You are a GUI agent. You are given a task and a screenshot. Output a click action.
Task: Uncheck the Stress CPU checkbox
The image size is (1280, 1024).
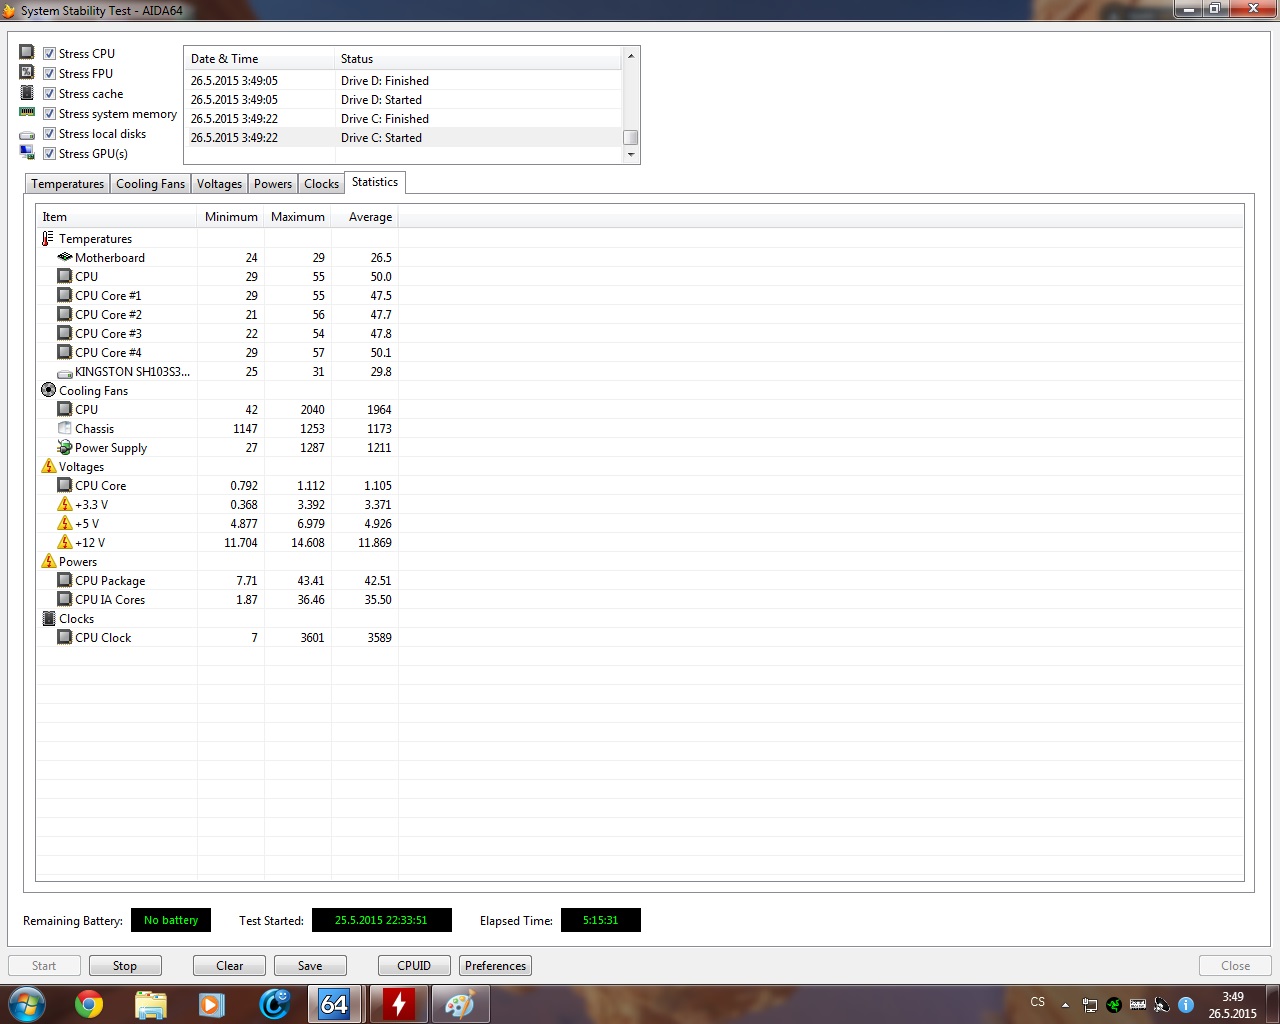click(x=49, y=53)
